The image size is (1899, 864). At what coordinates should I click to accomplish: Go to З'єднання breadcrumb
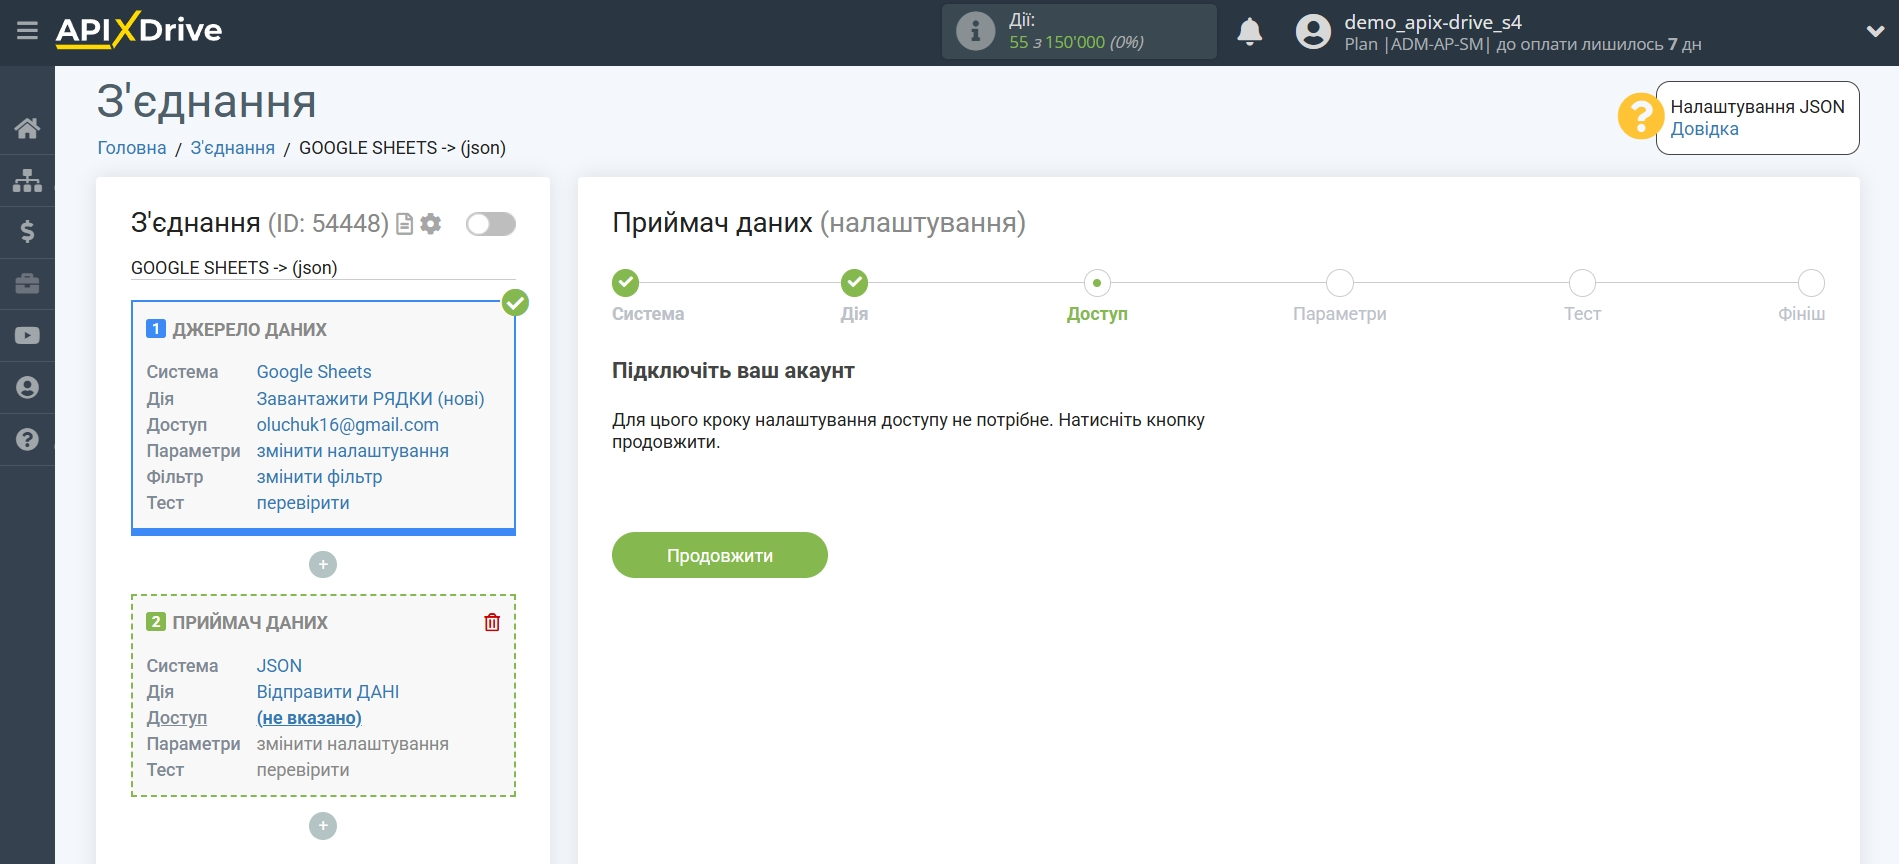232,148
